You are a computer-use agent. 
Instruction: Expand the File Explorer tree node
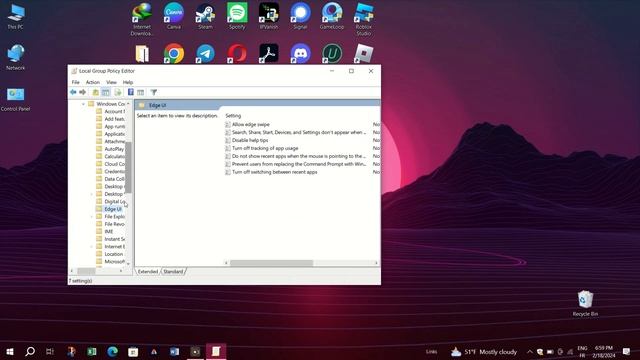coord(91,216)
